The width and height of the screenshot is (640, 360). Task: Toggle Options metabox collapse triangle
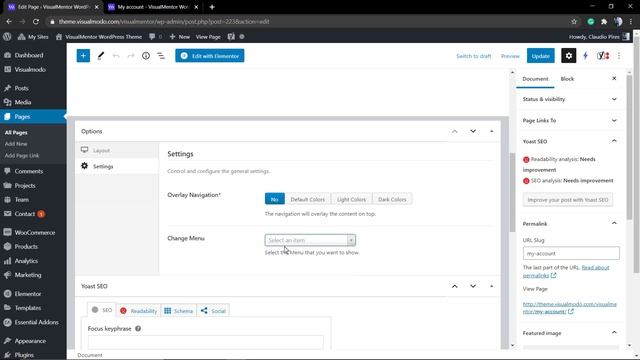pyautogui.click(x=491, y=131)
